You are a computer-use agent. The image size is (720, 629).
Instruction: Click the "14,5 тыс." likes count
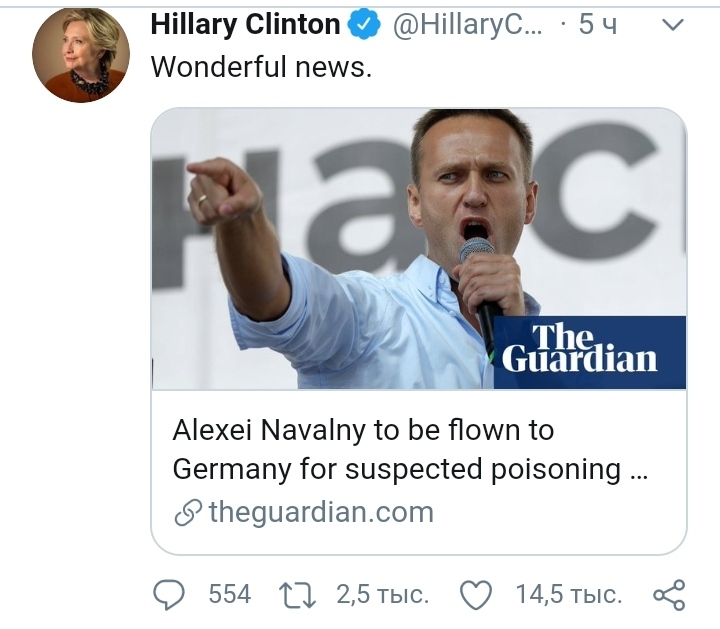tap(568, 595)
